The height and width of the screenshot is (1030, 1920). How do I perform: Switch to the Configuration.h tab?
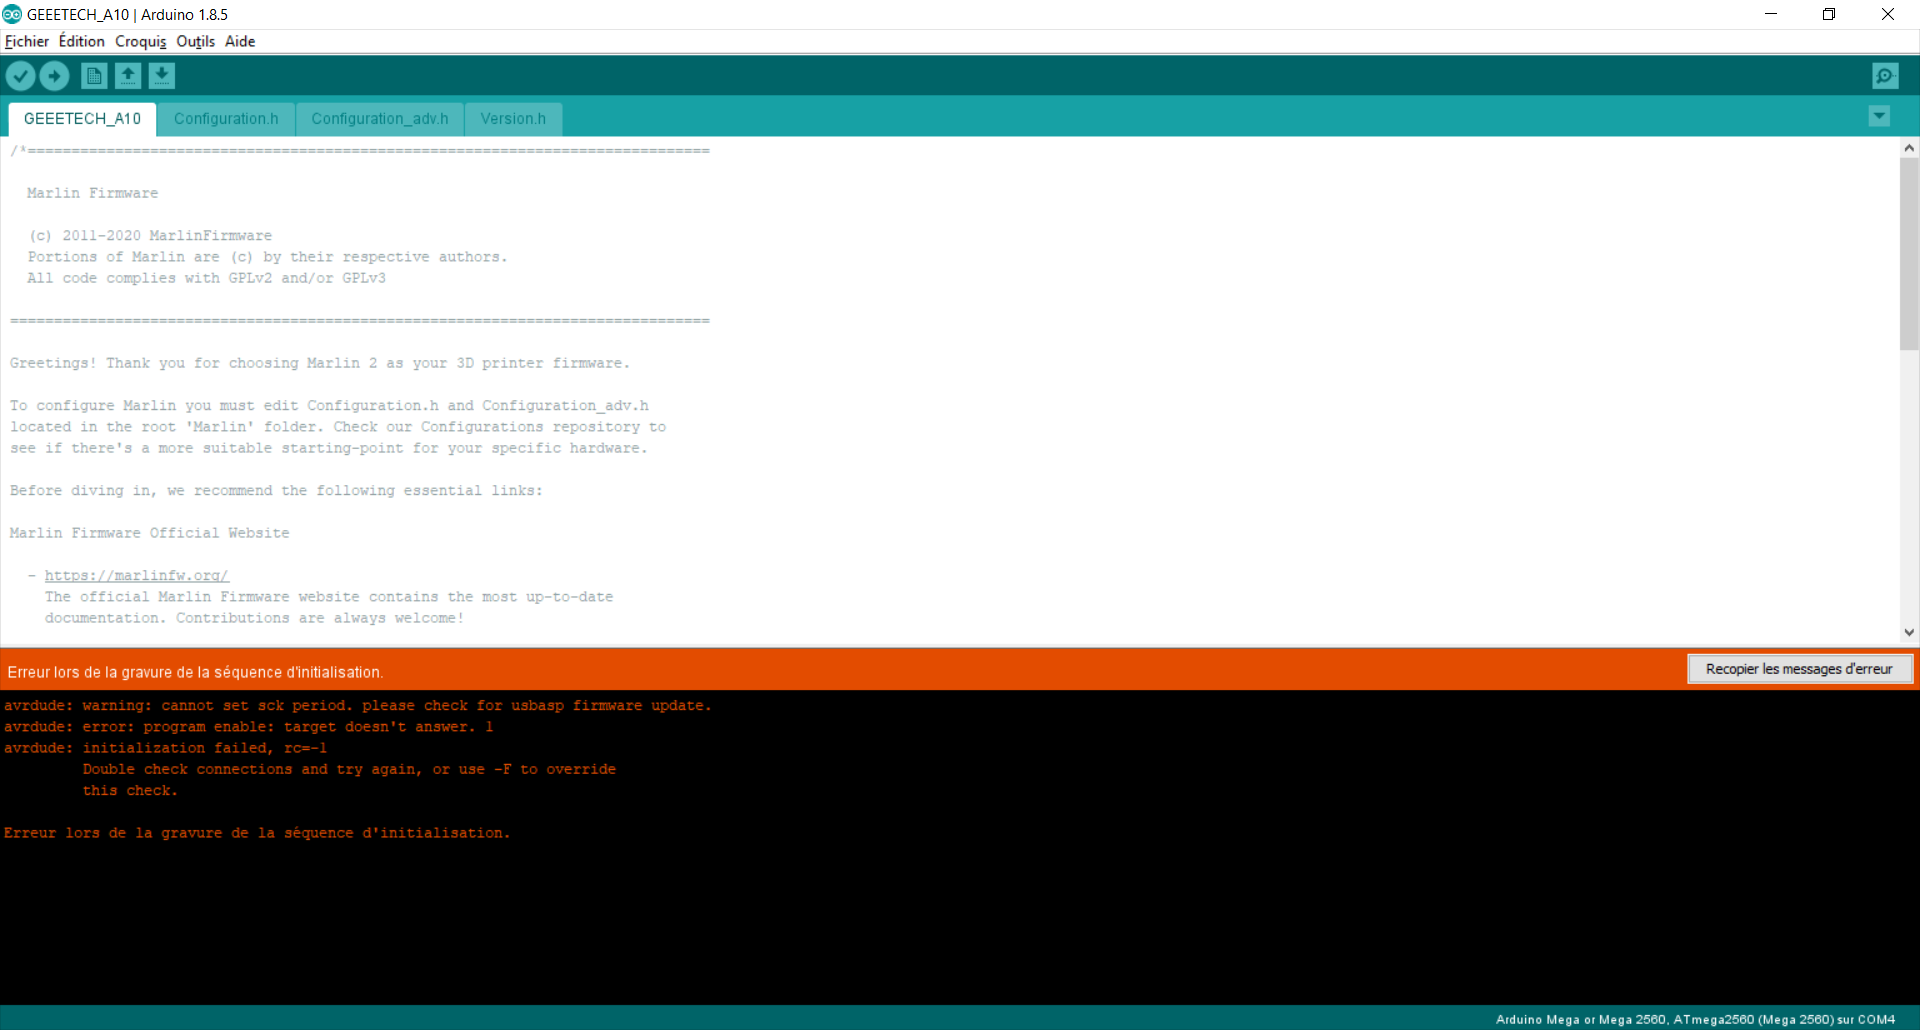[x=226, y=119]
